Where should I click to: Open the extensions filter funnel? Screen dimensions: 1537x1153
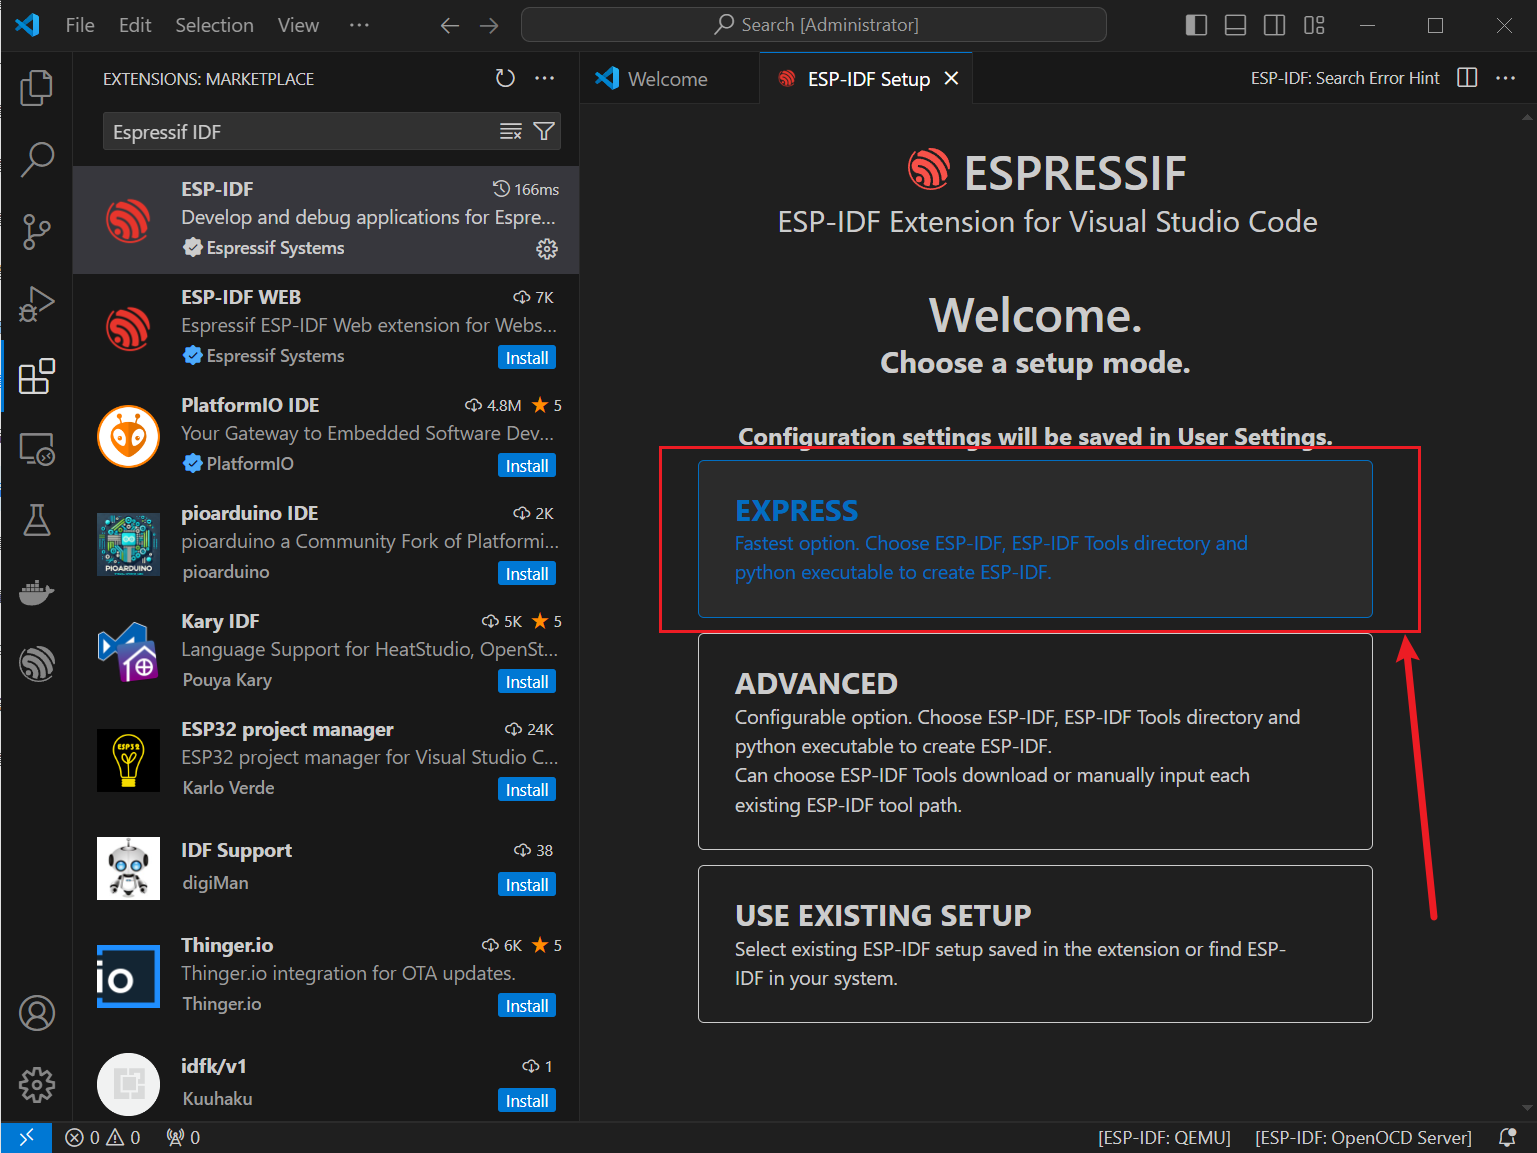click(x=544, y=131)
